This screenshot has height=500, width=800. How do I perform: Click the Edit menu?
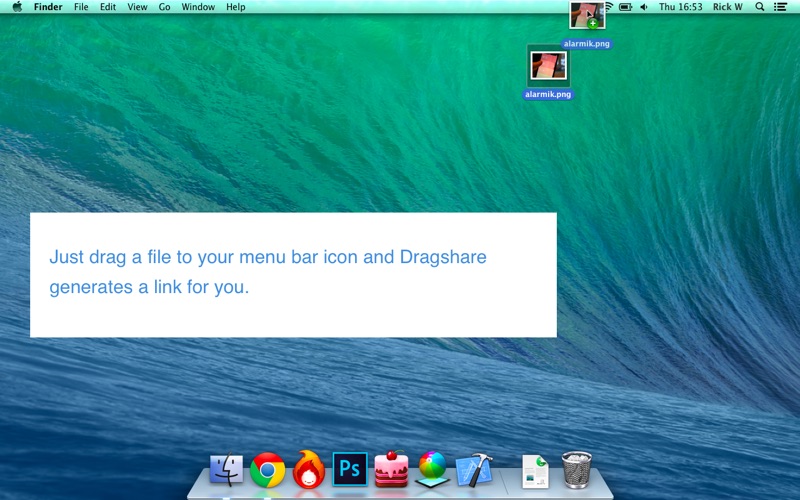pyautogui.click(x=108, y=7)
